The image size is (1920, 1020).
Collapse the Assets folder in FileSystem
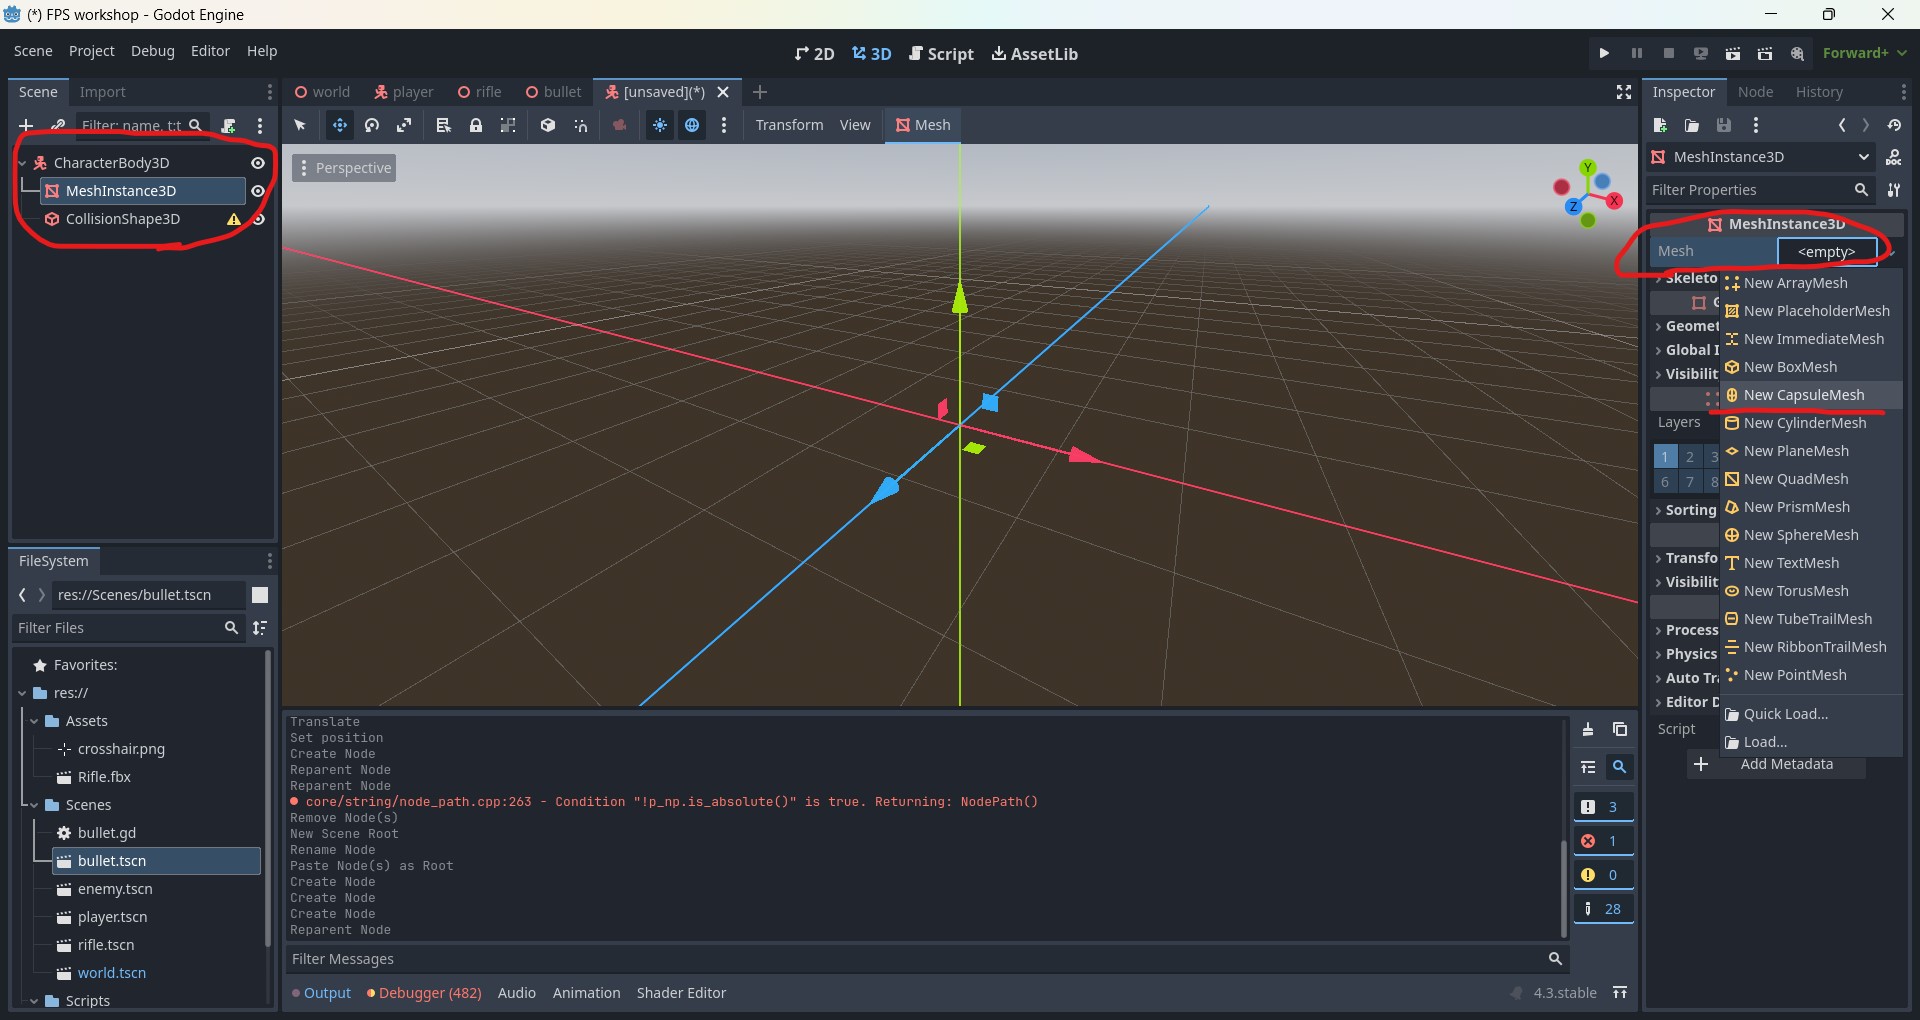click(35, 721)
